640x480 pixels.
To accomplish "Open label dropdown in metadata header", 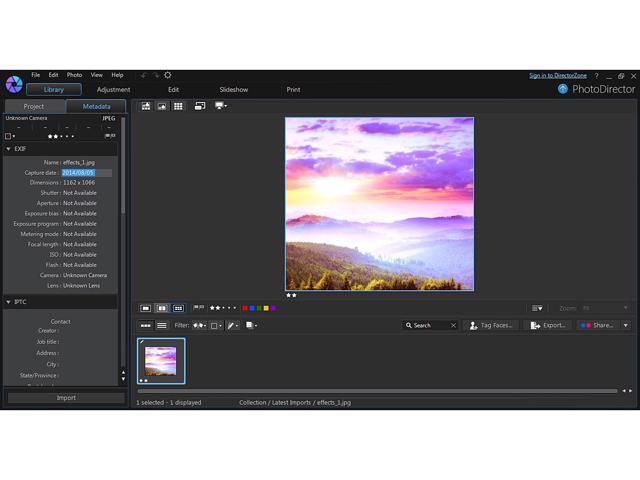I will [10, 136].
